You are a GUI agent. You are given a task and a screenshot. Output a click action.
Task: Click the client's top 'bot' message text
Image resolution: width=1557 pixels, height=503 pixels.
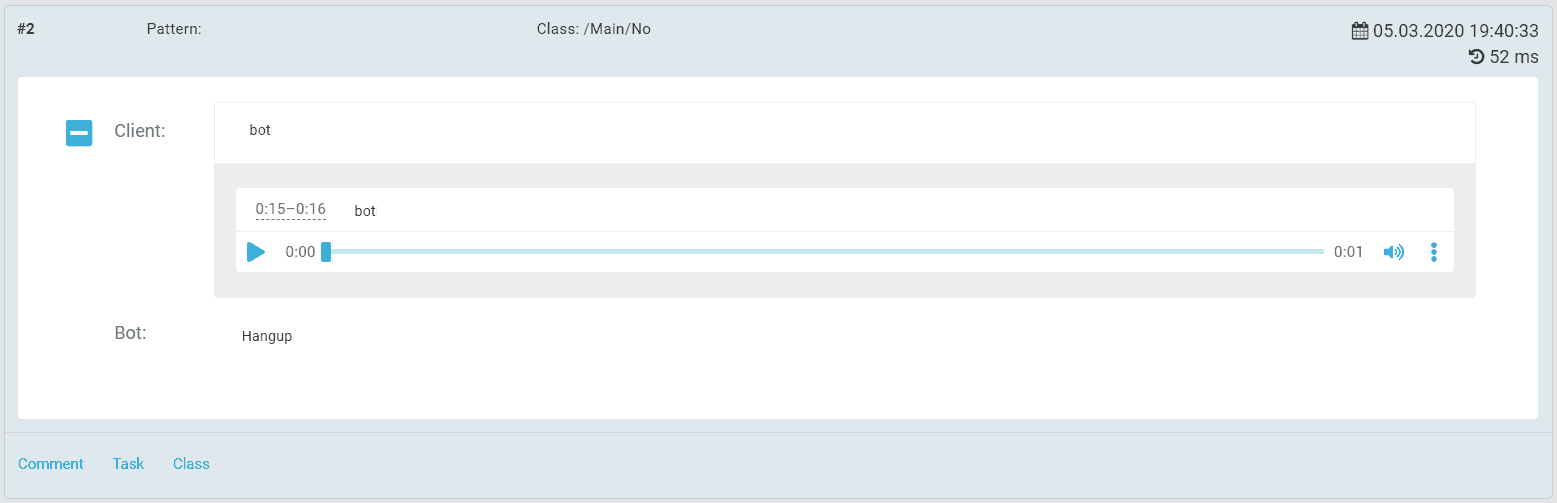coord(260,130)
